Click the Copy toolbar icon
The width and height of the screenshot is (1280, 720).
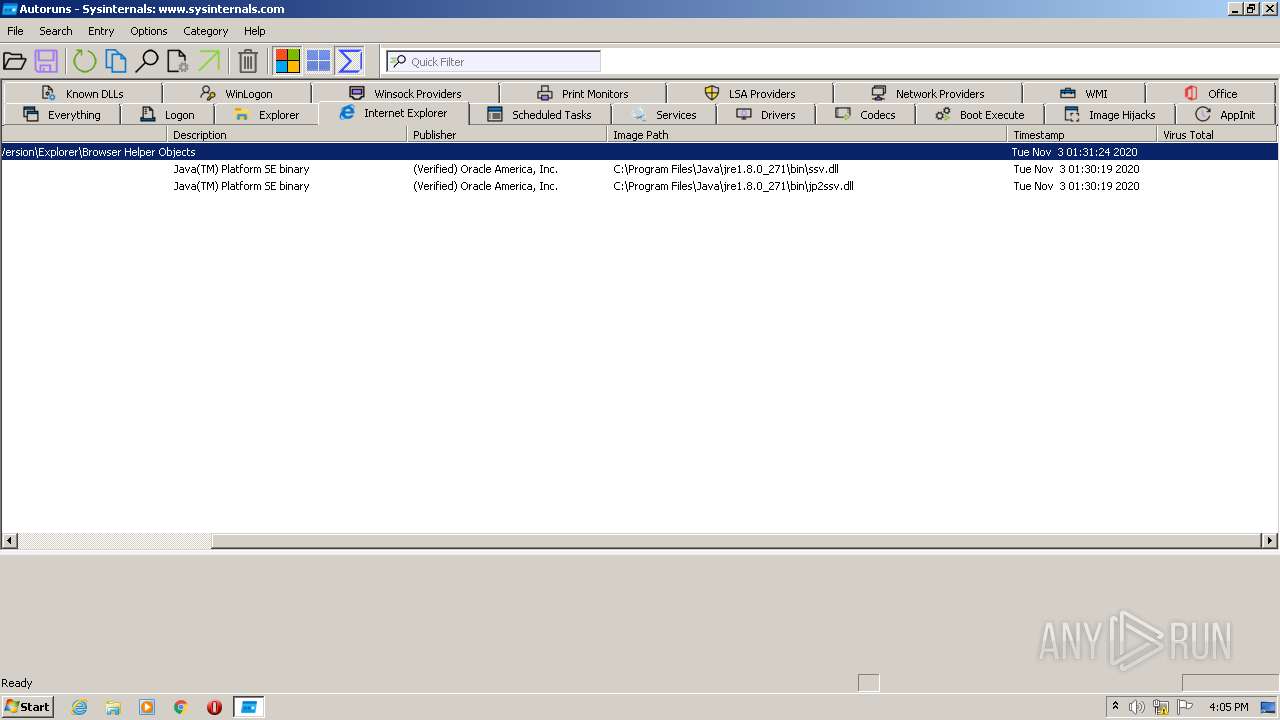(x=116, y=61)
